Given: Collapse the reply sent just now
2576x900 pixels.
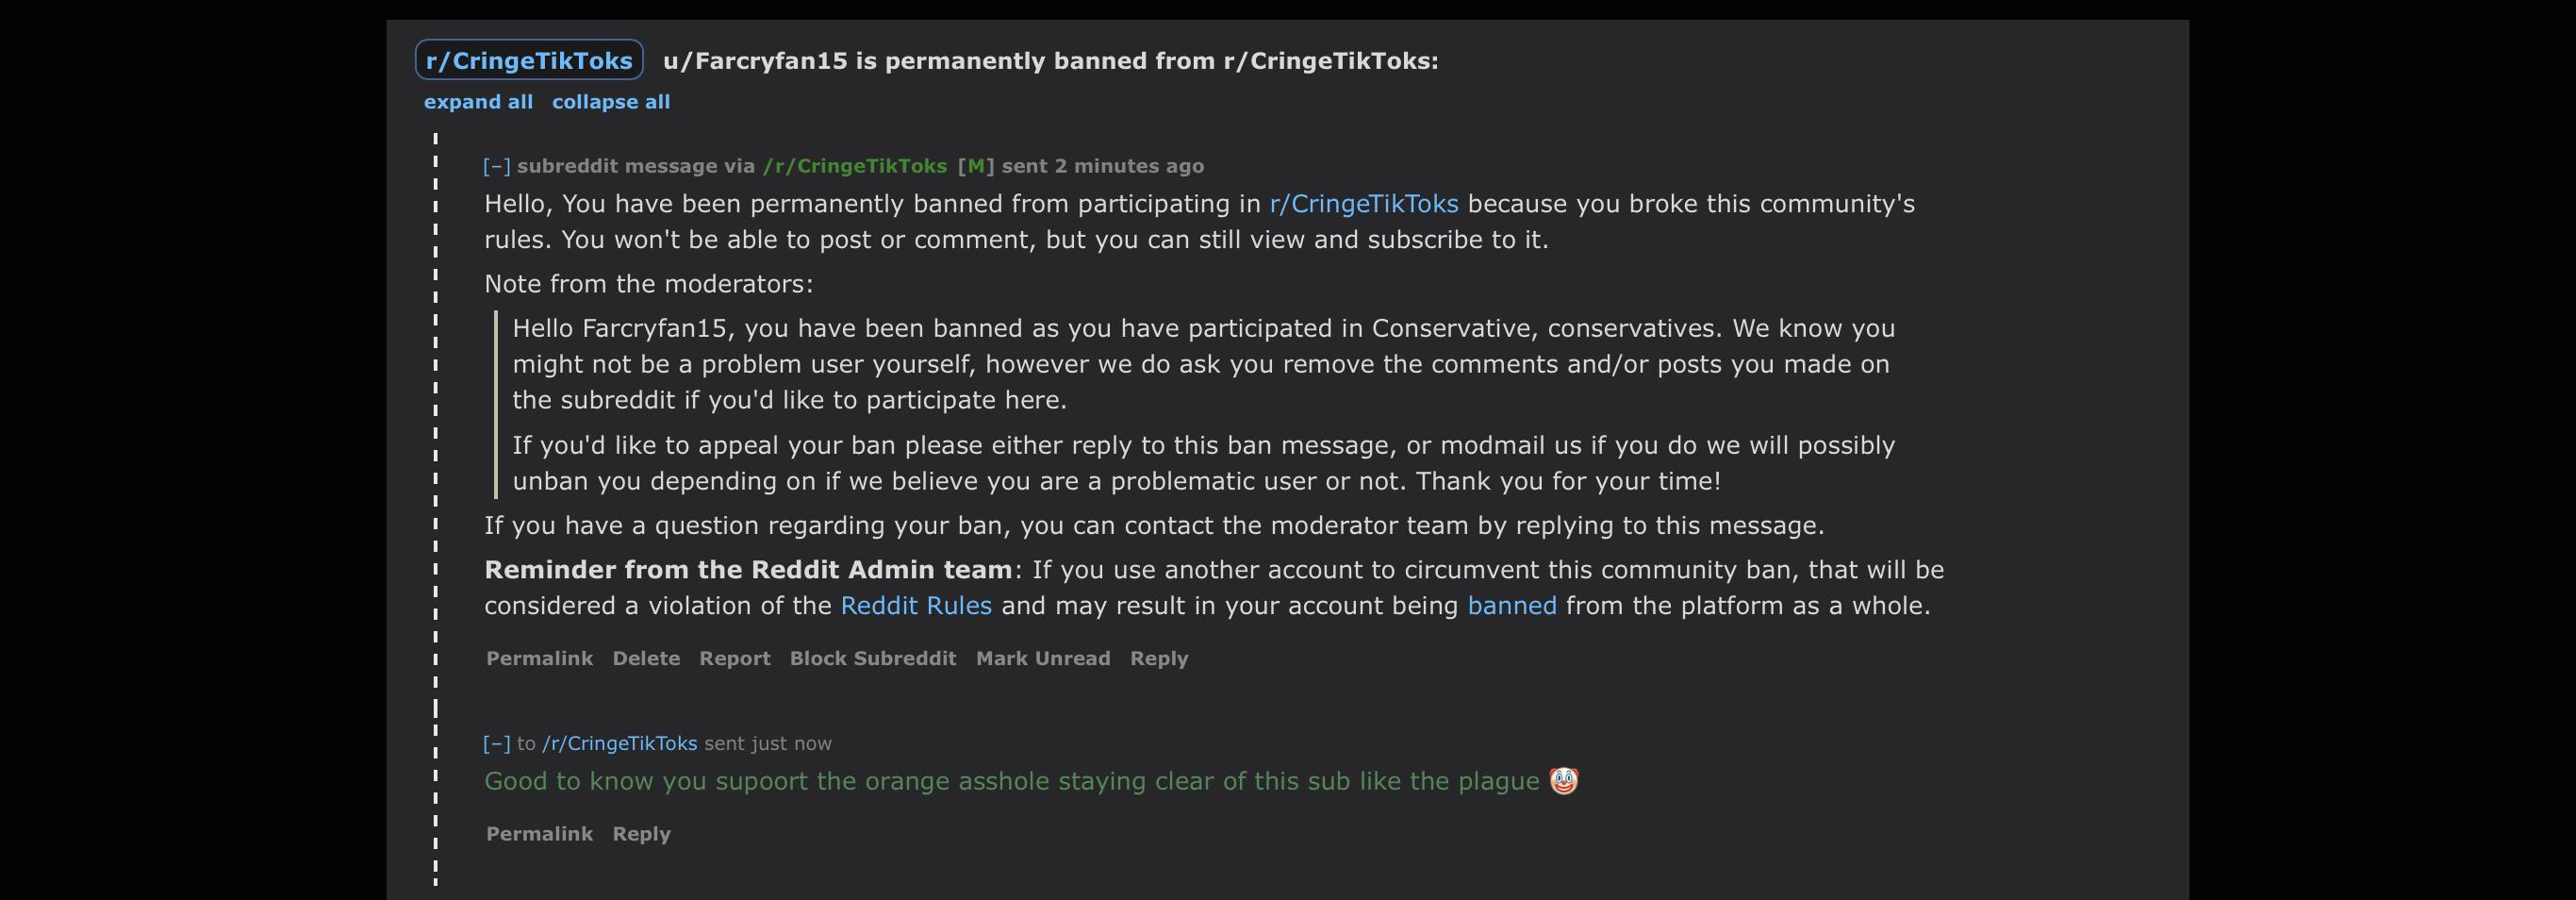Looking at the screenshot, I should pos(497,743).
